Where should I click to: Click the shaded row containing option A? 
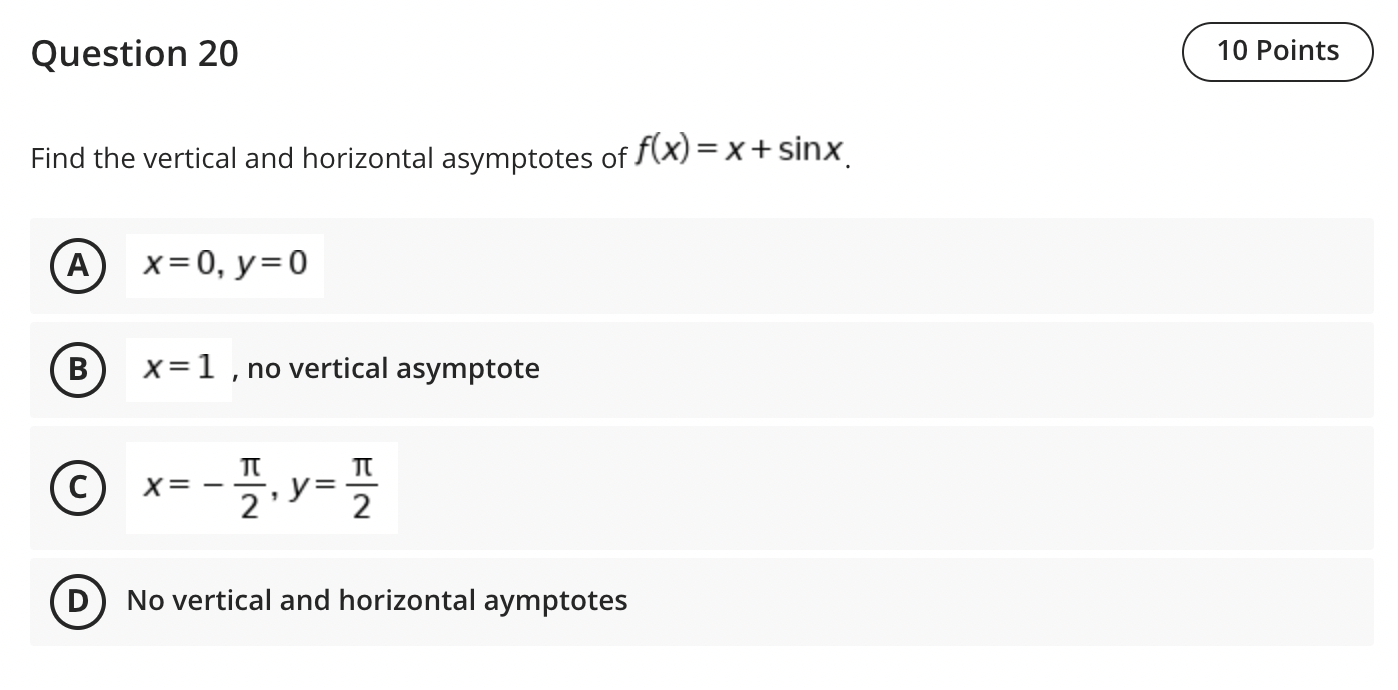[700, 265]
